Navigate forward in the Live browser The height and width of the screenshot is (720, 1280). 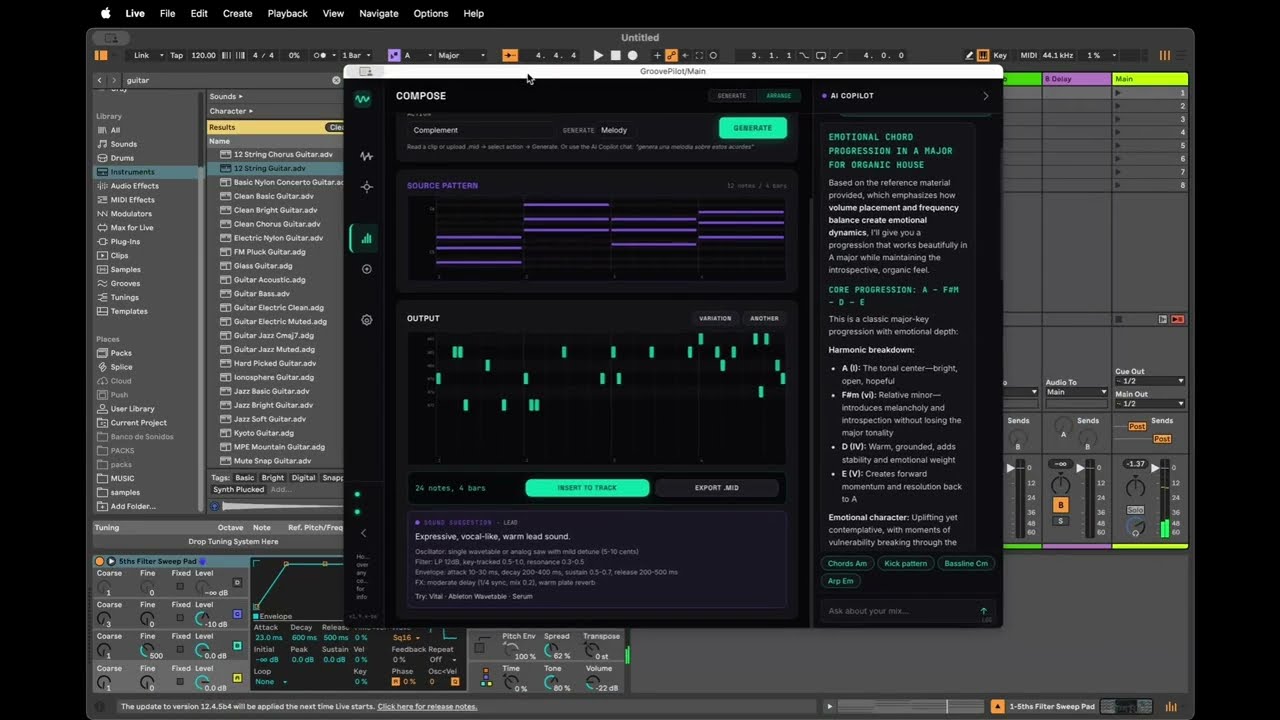tap(114, 80)
